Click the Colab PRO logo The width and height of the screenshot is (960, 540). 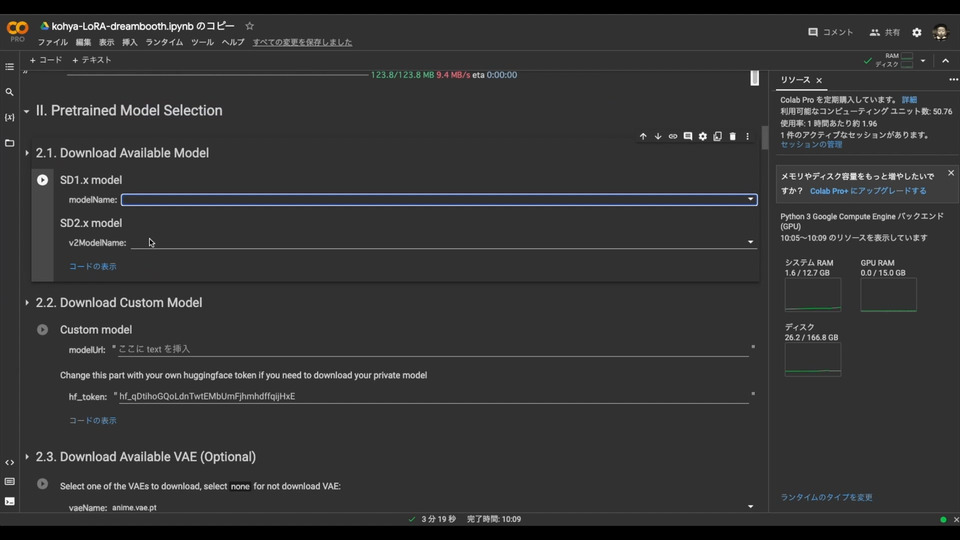pos(17,31)
